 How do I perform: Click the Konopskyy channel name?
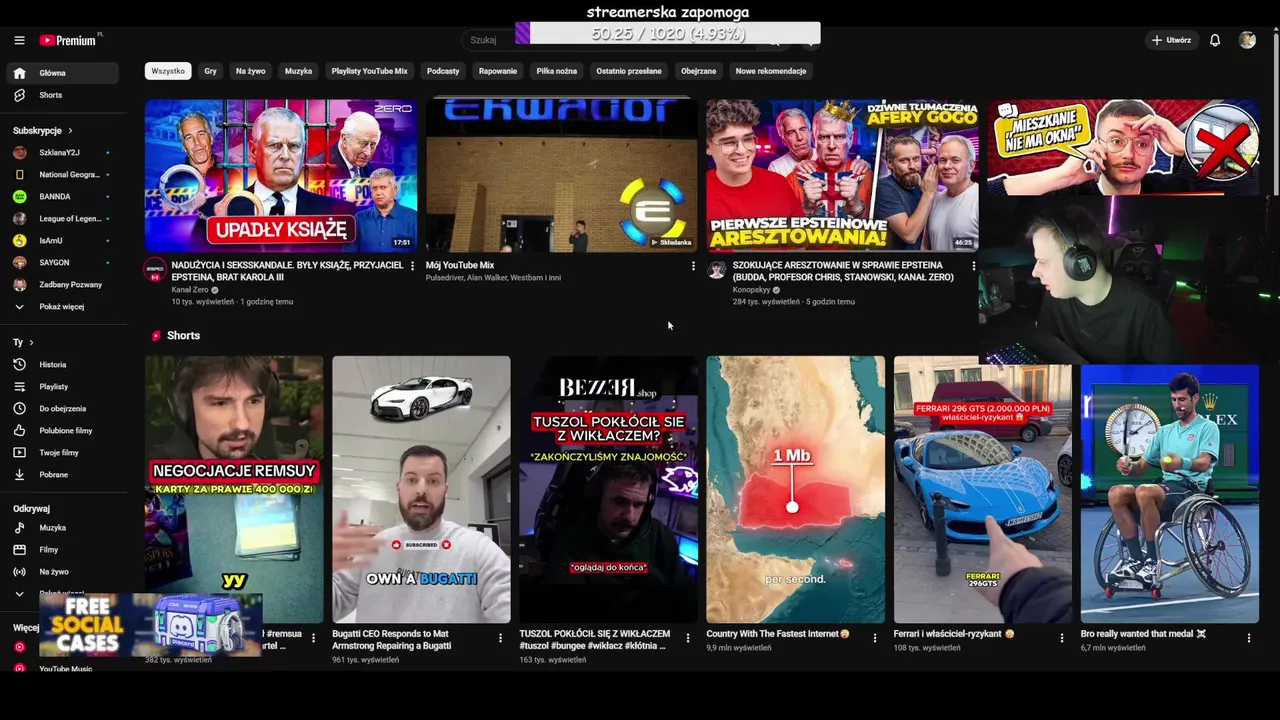[751, 290]
